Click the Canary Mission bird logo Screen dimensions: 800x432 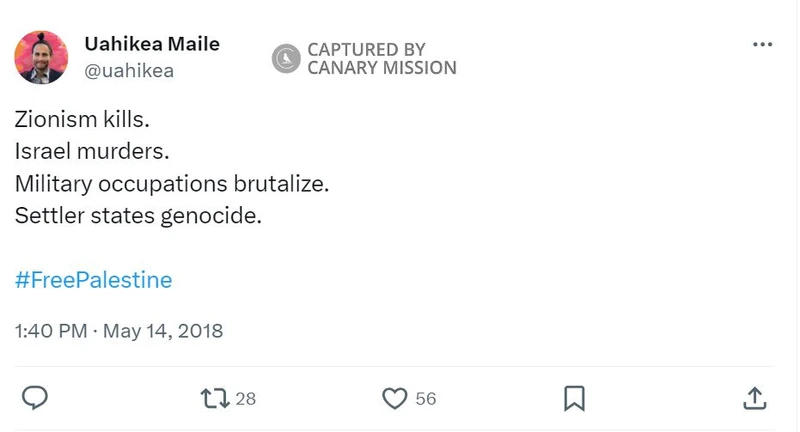[x=287, y=58]
